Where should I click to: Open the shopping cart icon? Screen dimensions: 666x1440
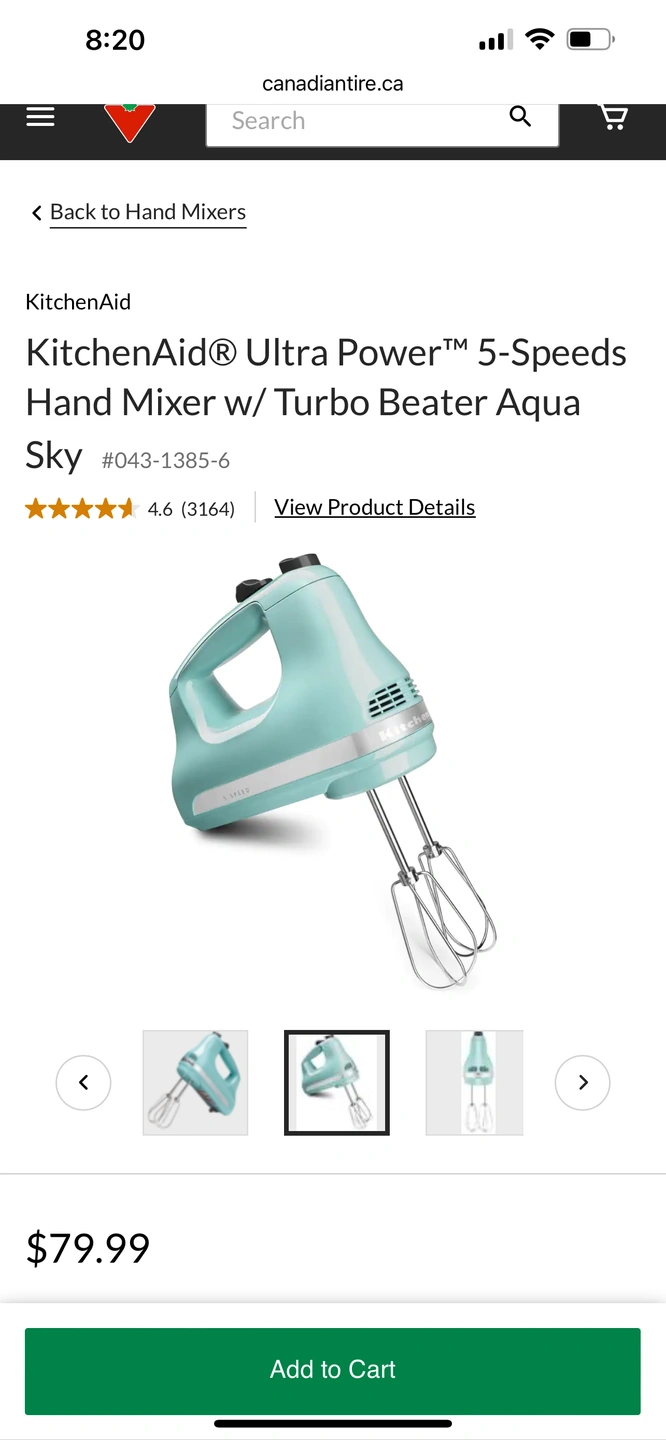click(x=613, y=117)
